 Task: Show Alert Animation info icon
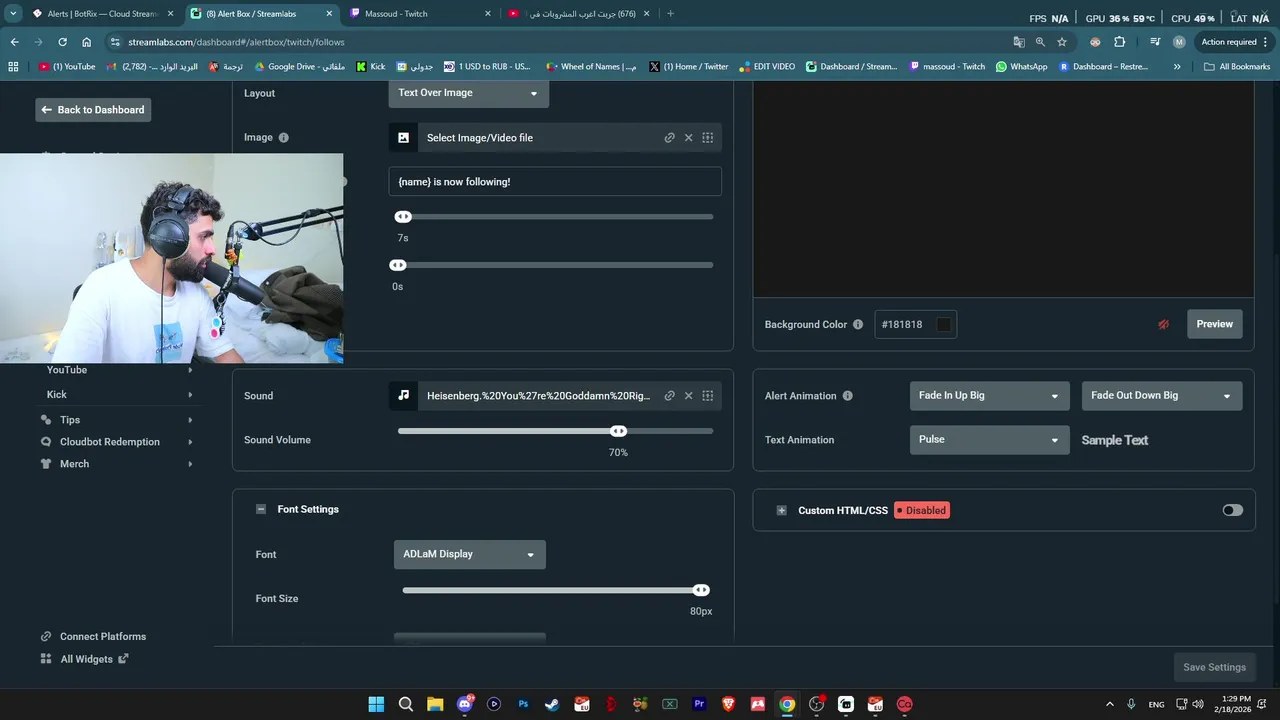click(848, 396)
